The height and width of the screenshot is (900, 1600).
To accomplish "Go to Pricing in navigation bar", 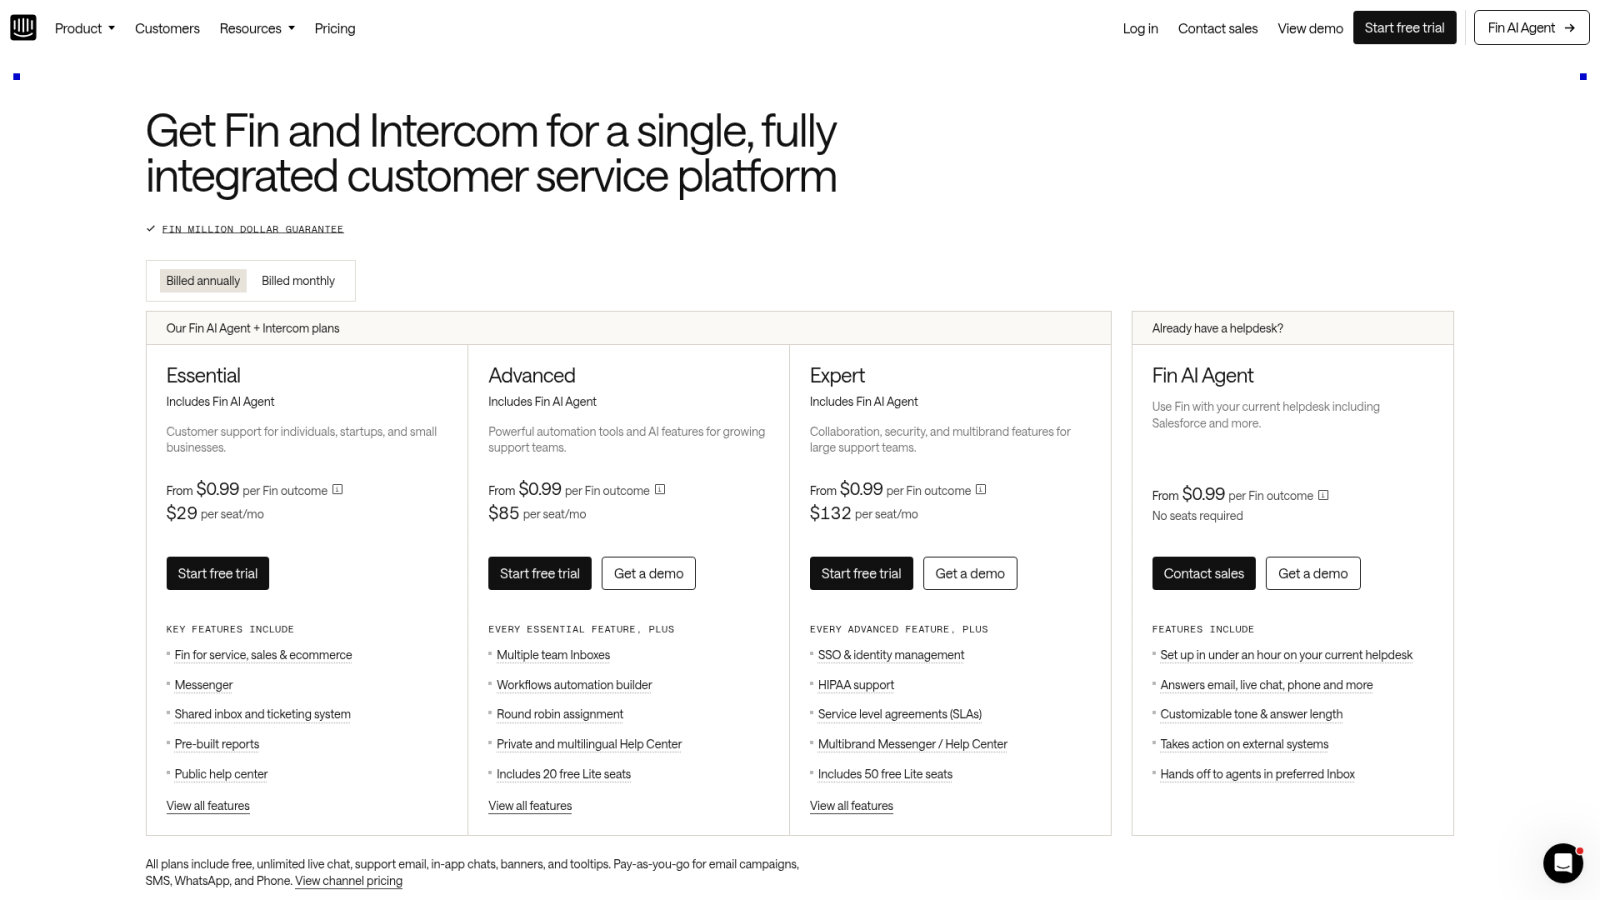I will click(335, 28).
